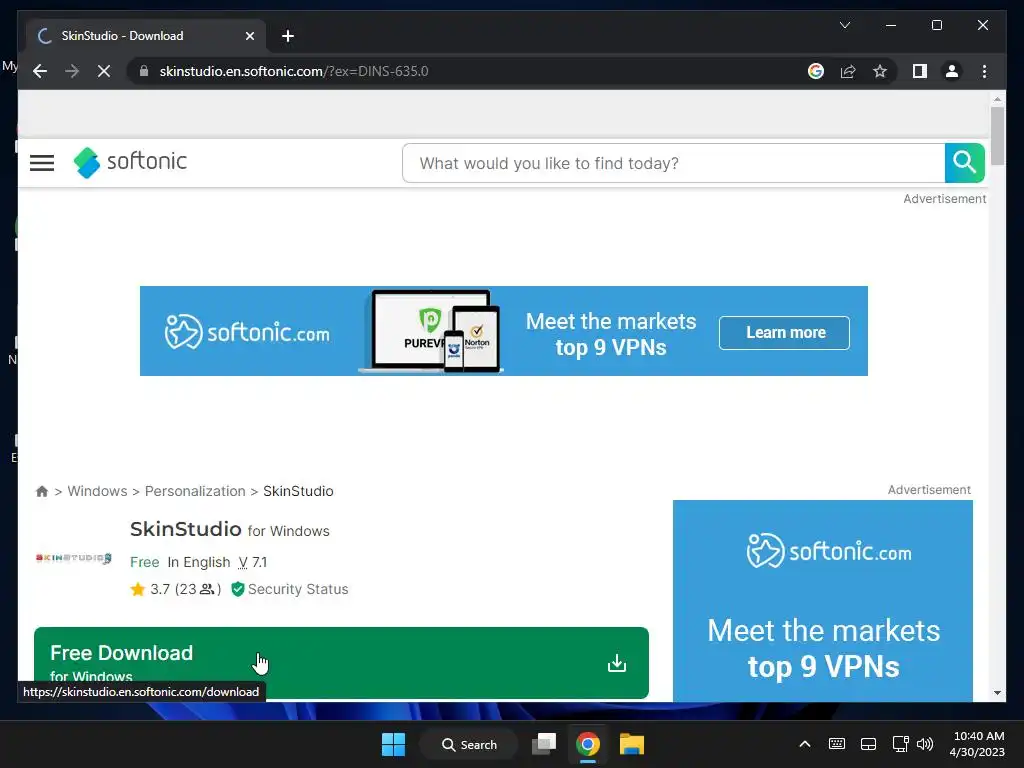This screenshot has width=1024, height=768.
Task: Open the tab search dropdown chevron
Action: 844,25
